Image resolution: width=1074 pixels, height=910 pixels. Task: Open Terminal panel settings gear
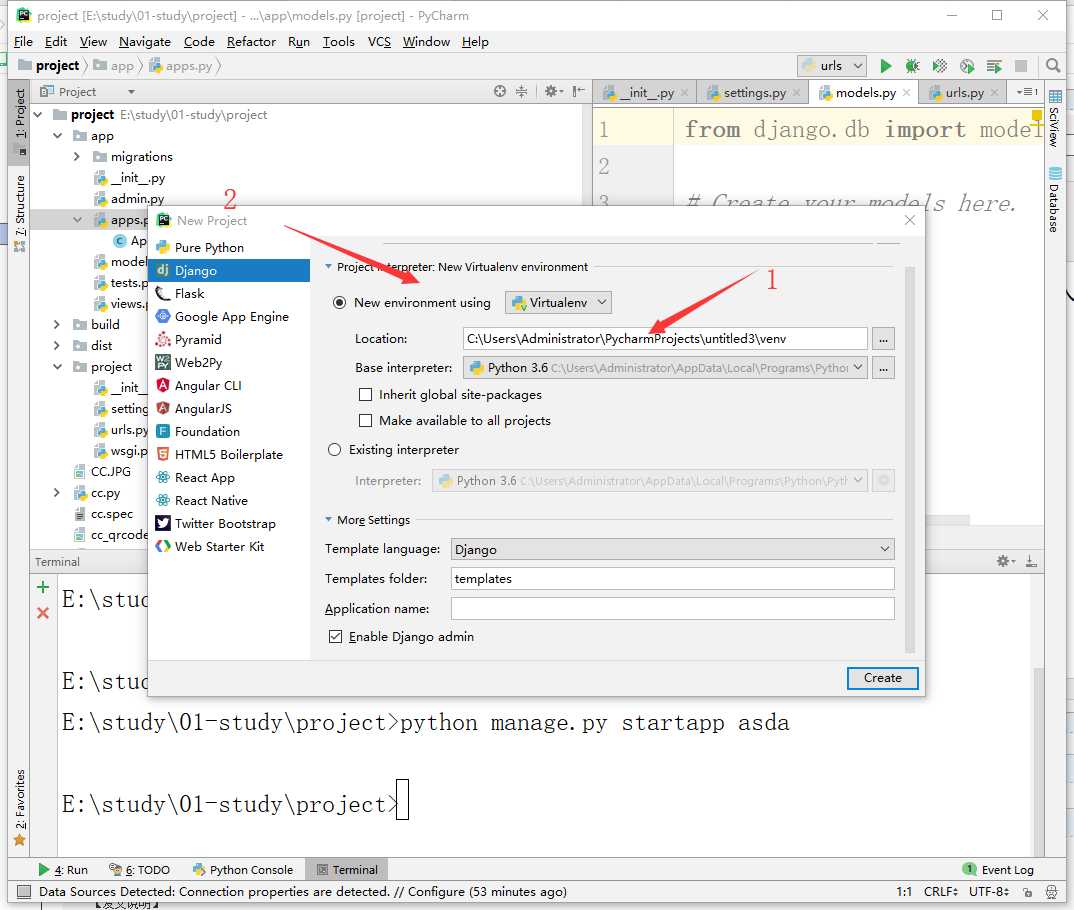click(x=1006, y=561)
